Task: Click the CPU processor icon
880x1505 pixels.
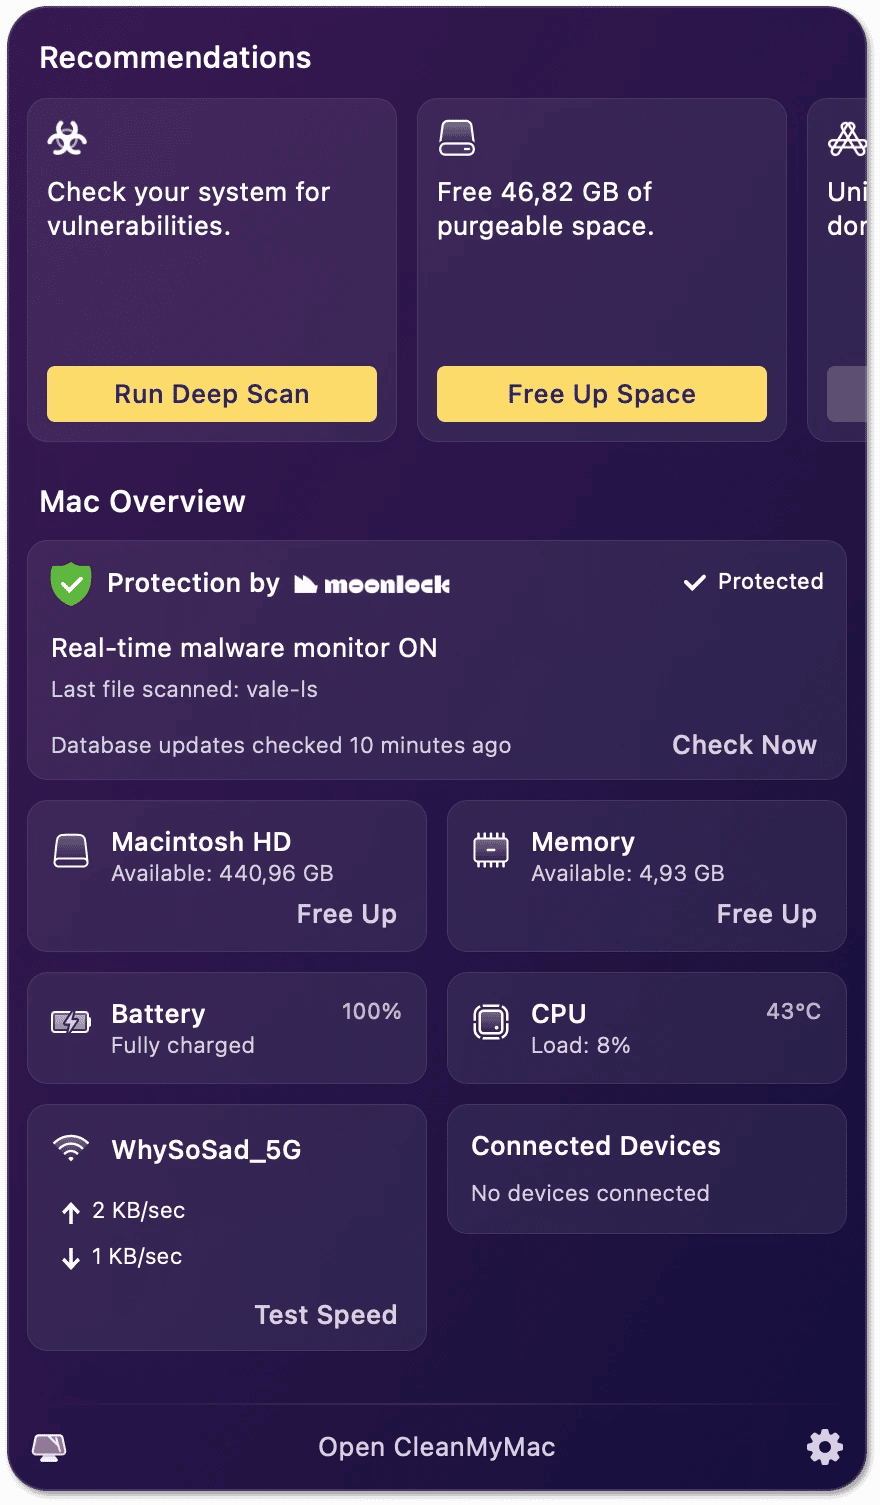Action: 491,1022
